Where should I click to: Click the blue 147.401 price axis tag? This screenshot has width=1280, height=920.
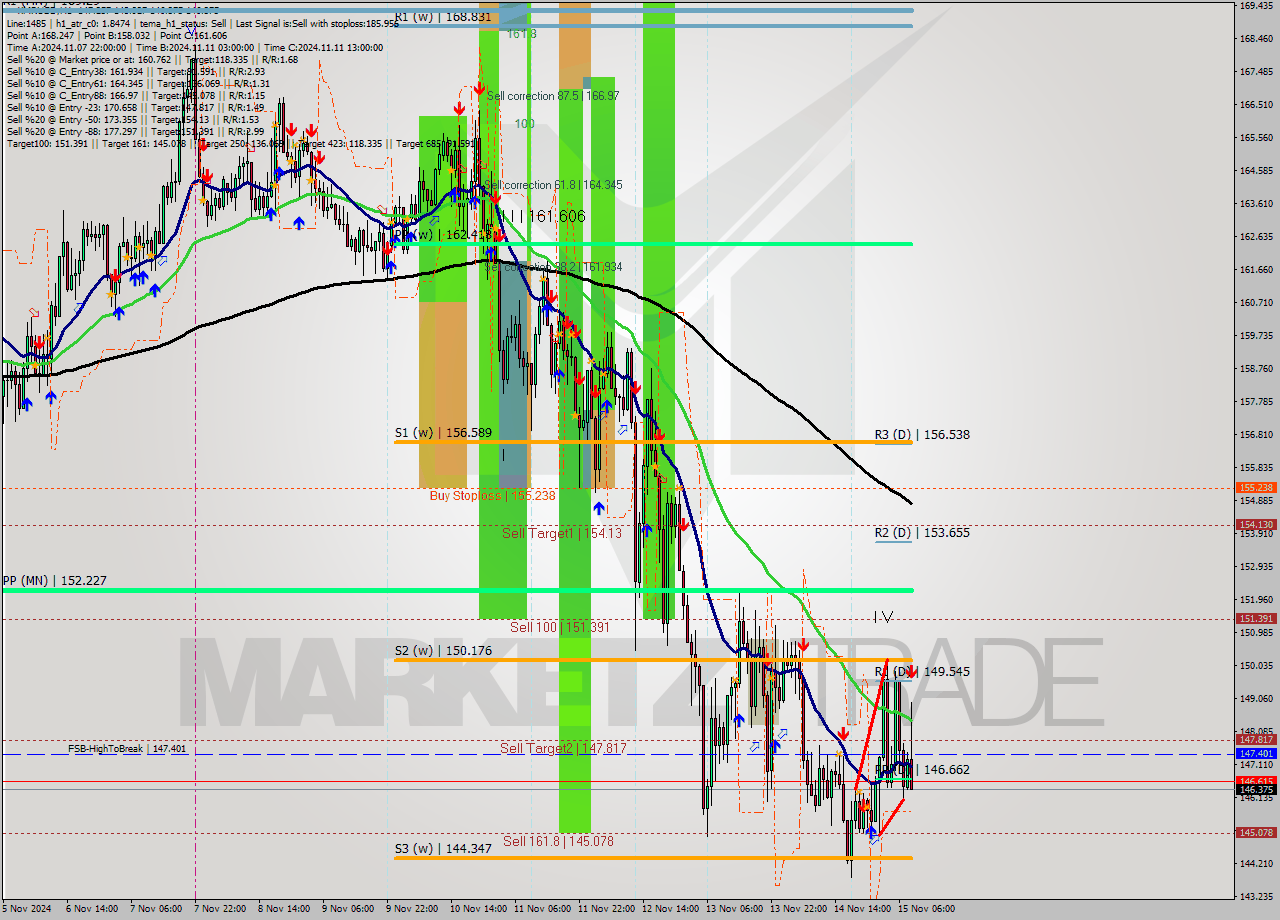(1256, 754)
